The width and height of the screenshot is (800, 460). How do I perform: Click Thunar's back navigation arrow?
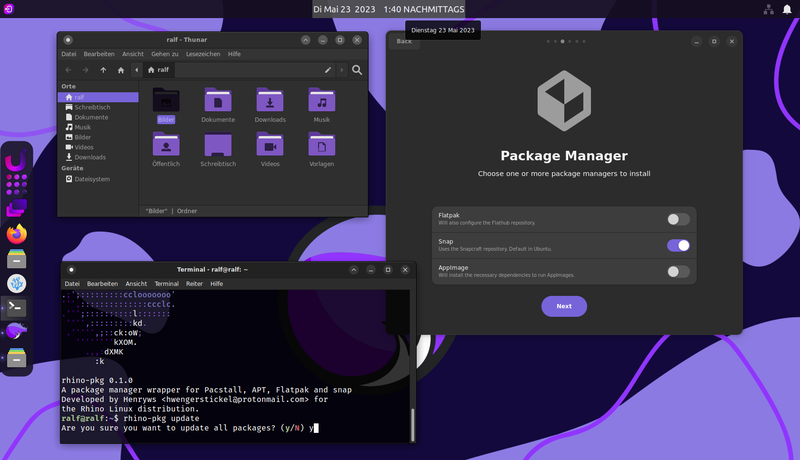(68, 70)
